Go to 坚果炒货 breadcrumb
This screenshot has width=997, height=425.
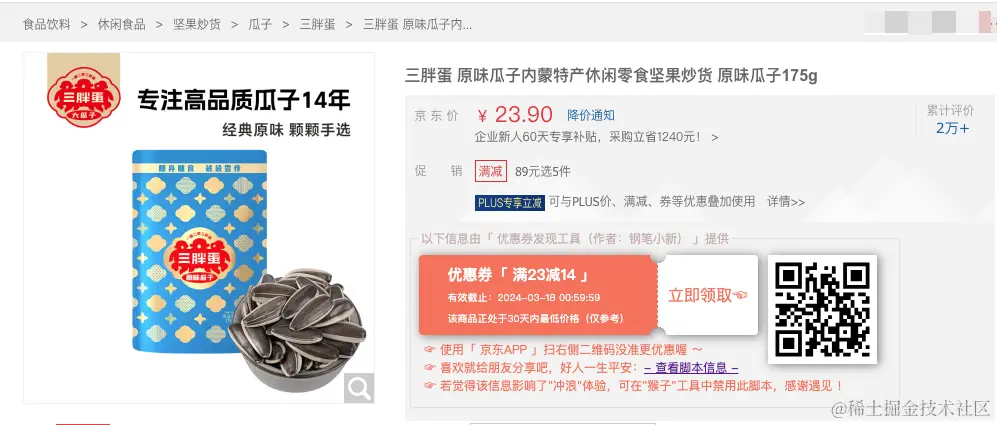197,25
